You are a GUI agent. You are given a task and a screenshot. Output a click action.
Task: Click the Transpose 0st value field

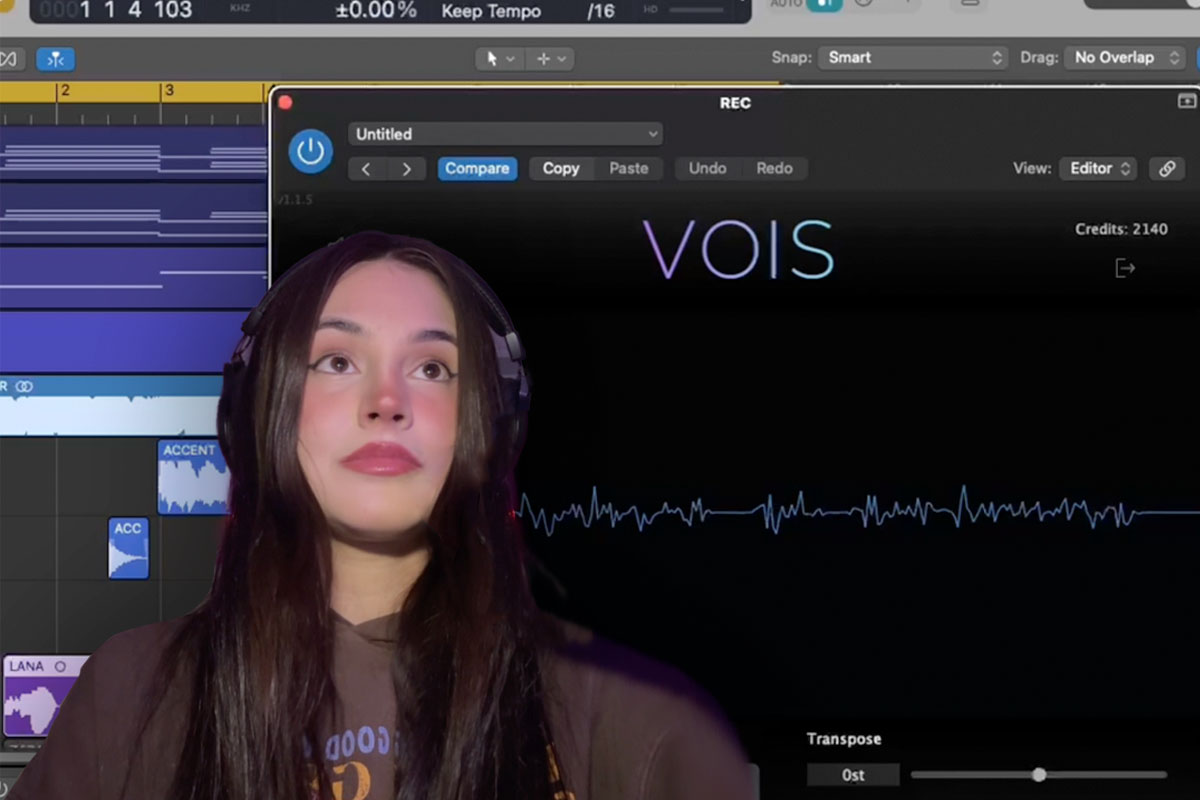(x=853, y=775)
